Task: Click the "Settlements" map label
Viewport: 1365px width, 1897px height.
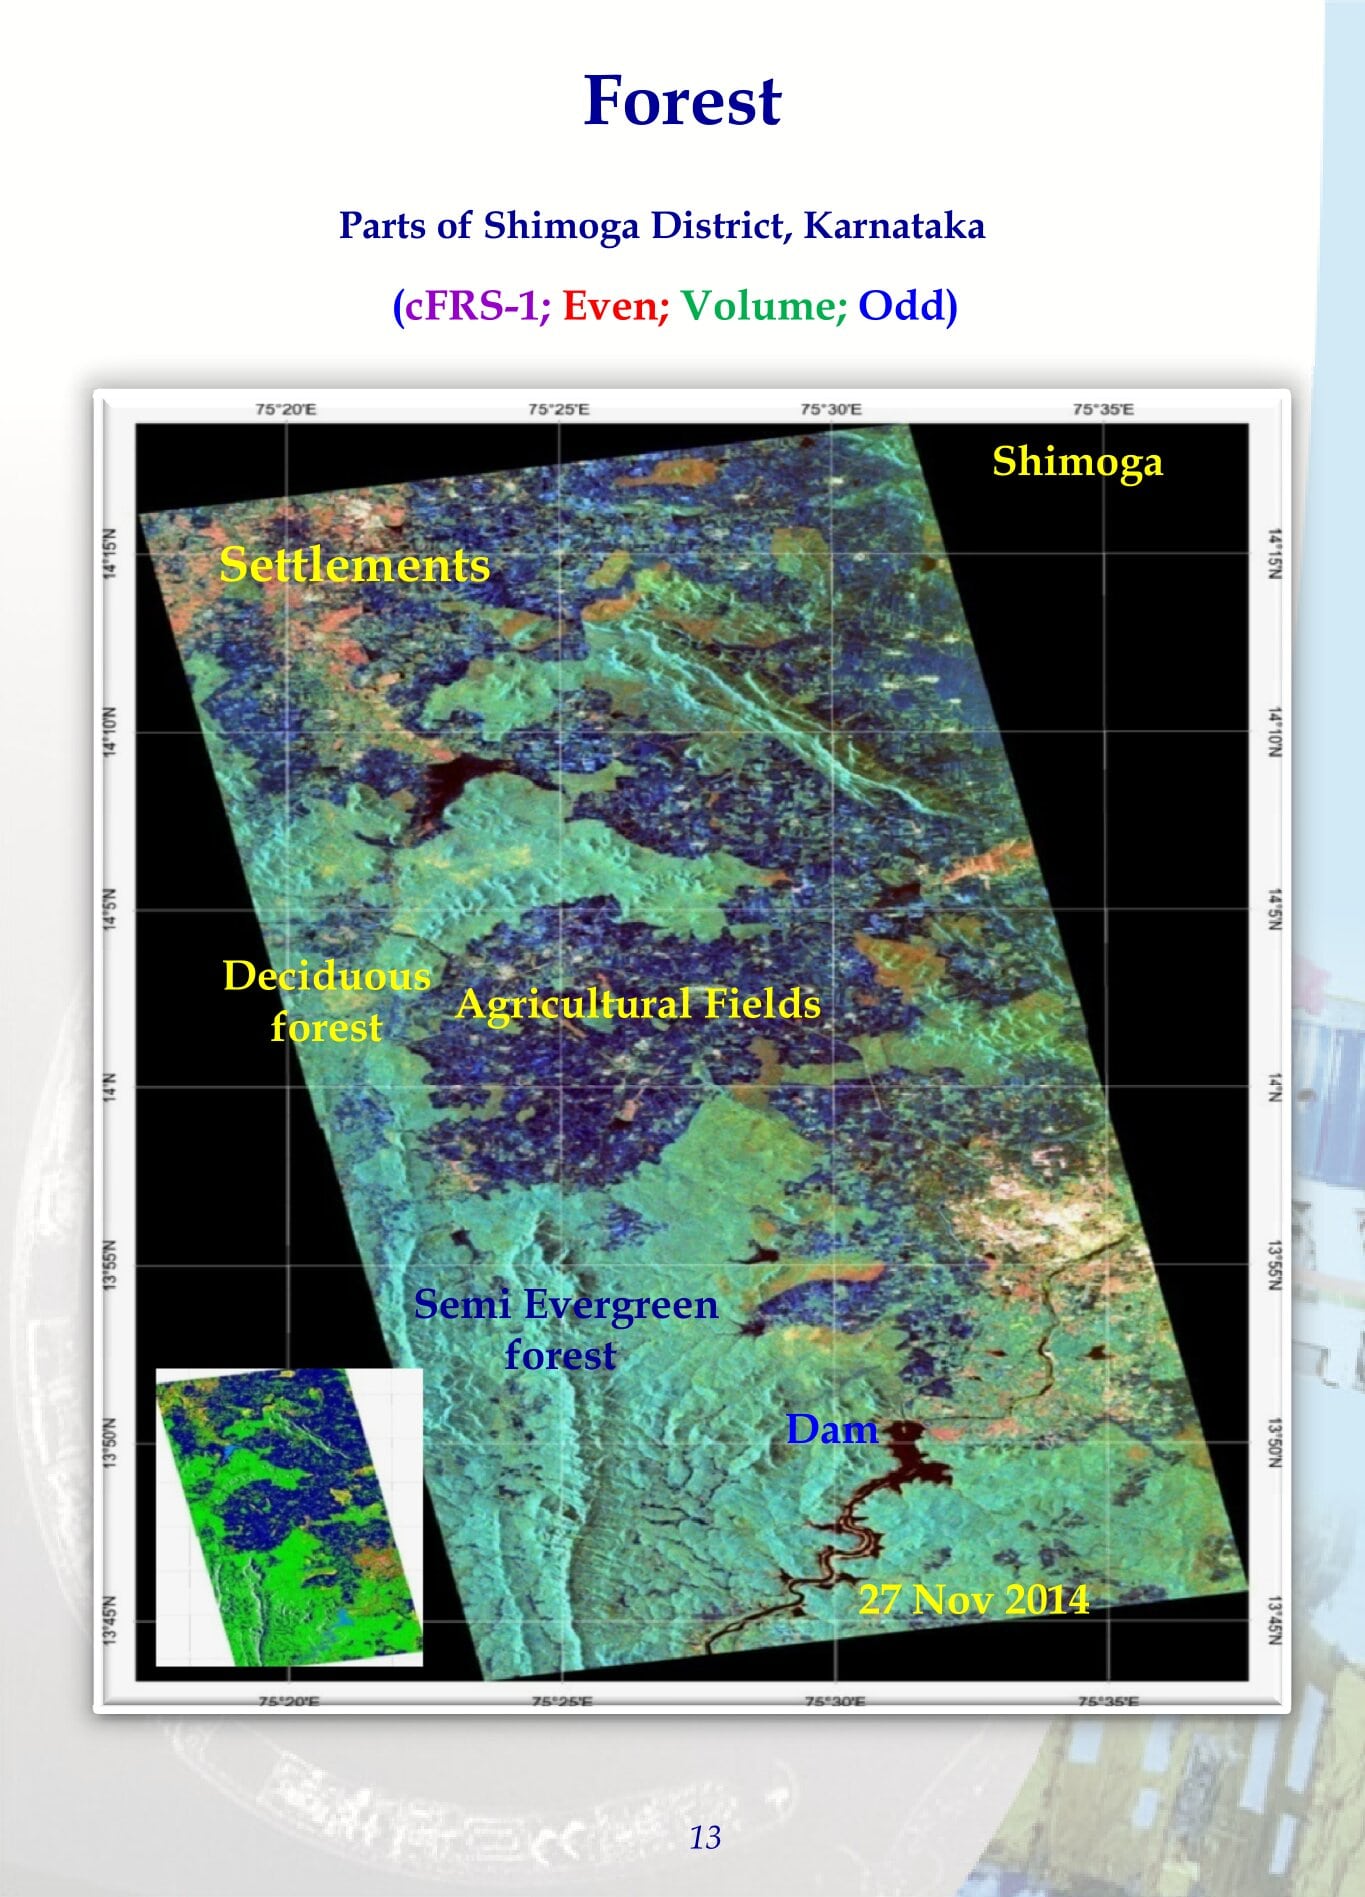Action: [355, 565]
